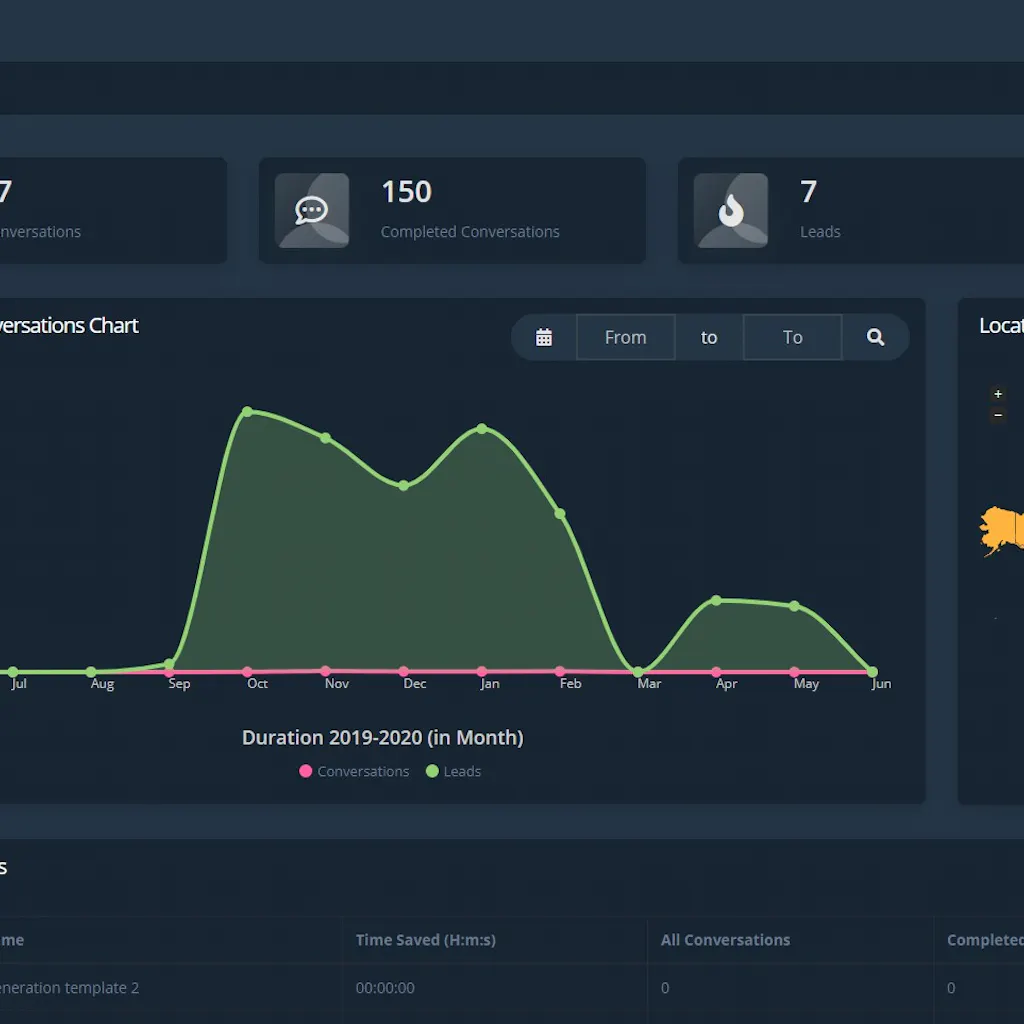1024x1024 pixels.
Task: Open the From date field
Action: [625, 338]
